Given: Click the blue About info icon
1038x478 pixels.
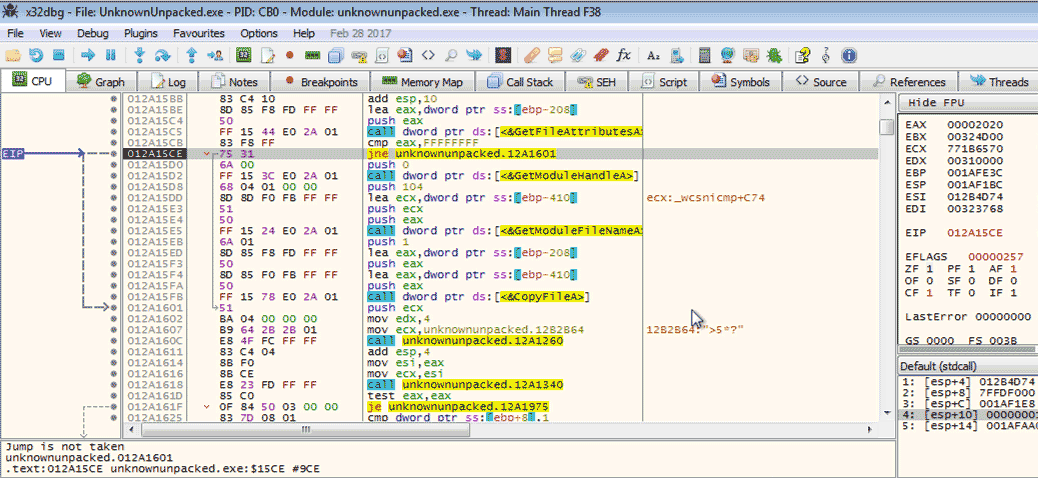Looking at the screenshot, I should 849,55.
